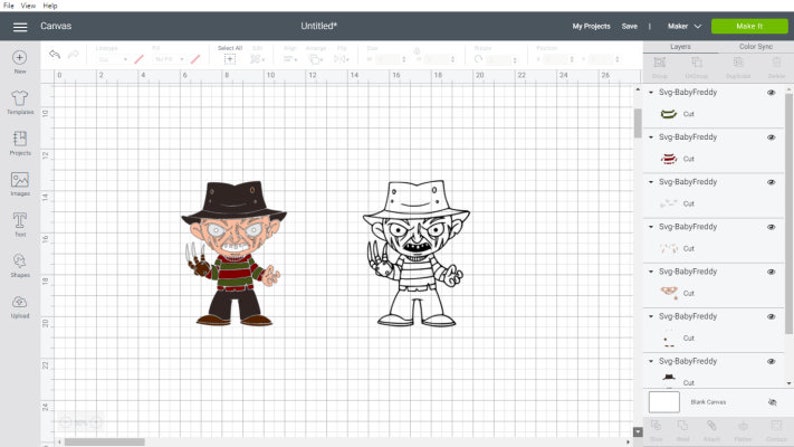Collapse the green-striped Svg-BabyFreddy group
This screenshot has width=794, height=447.
651,93
